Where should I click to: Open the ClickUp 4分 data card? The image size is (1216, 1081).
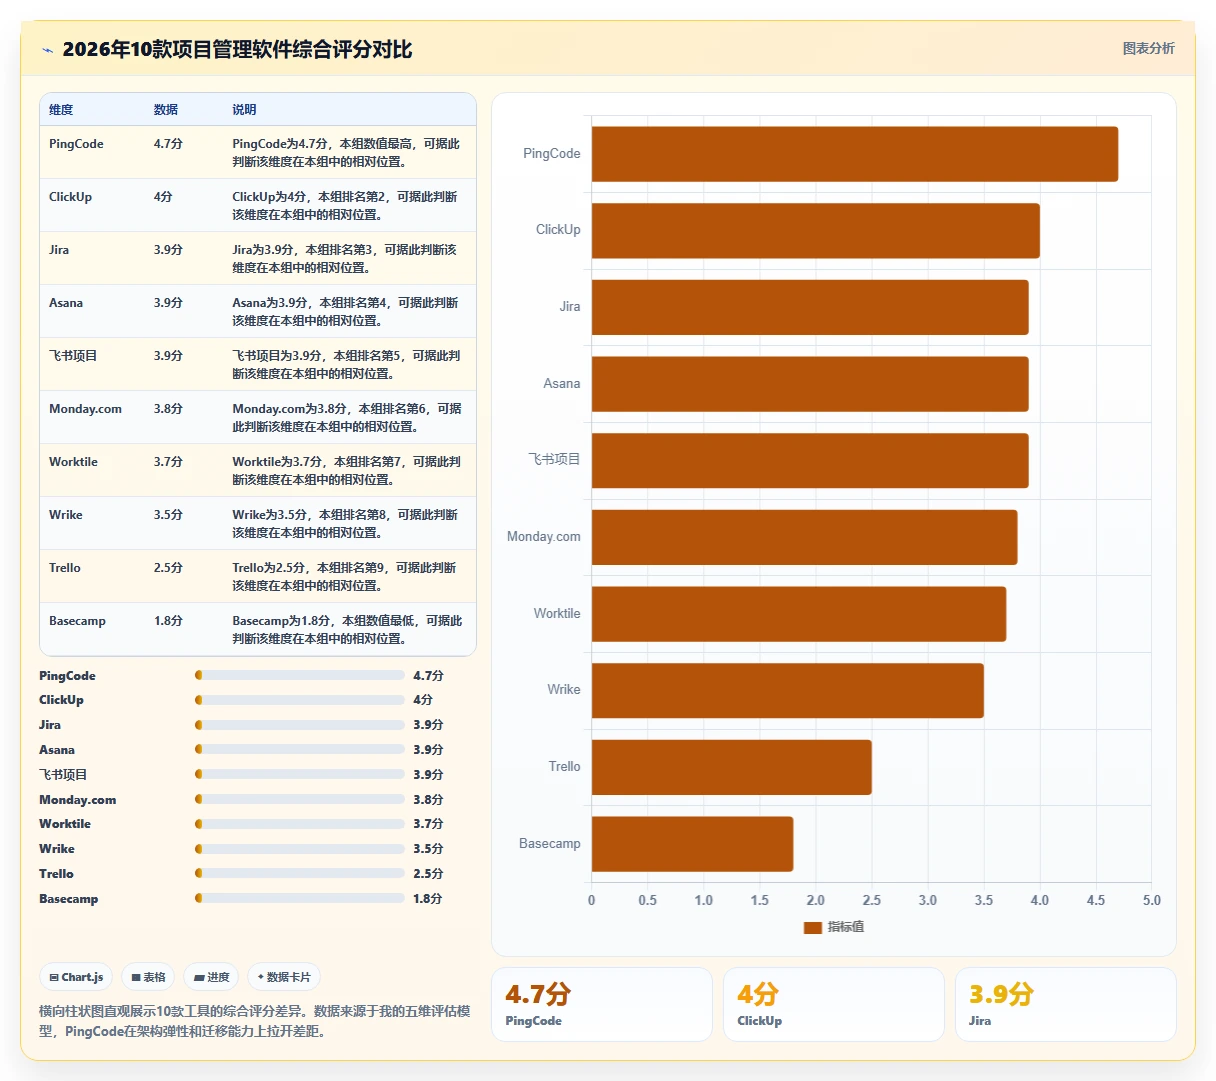coord(834,1004)
